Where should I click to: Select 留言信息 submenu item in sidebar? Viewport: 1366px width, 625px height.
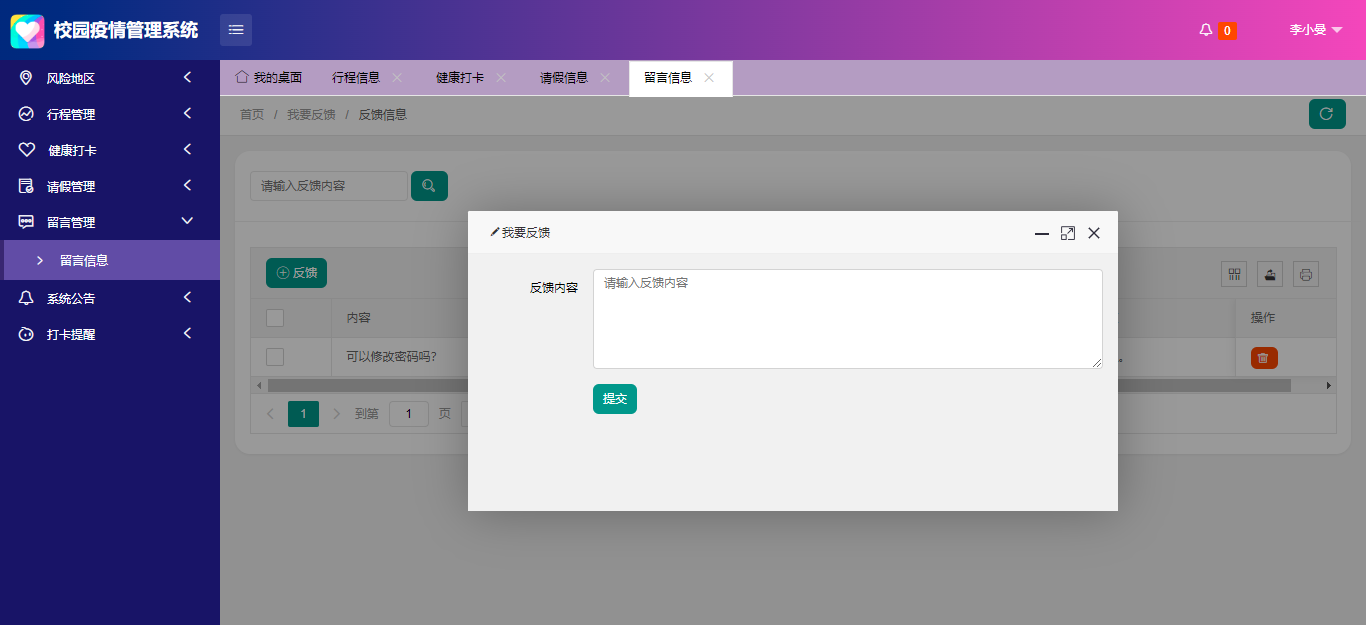pos(110,260)
